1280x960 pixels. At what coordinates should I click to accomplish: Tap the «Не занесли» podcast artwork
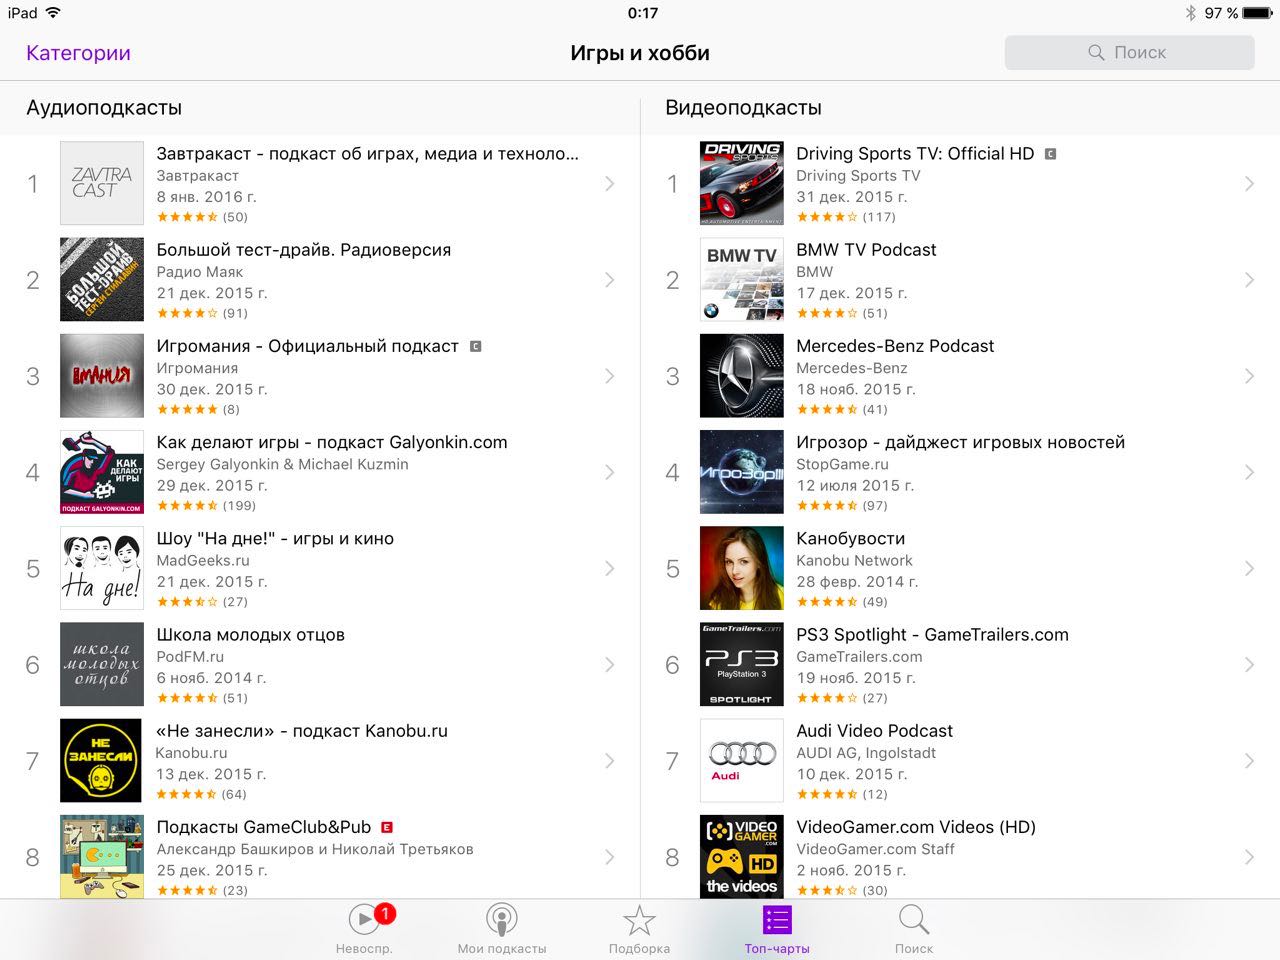tap(102, 760)
